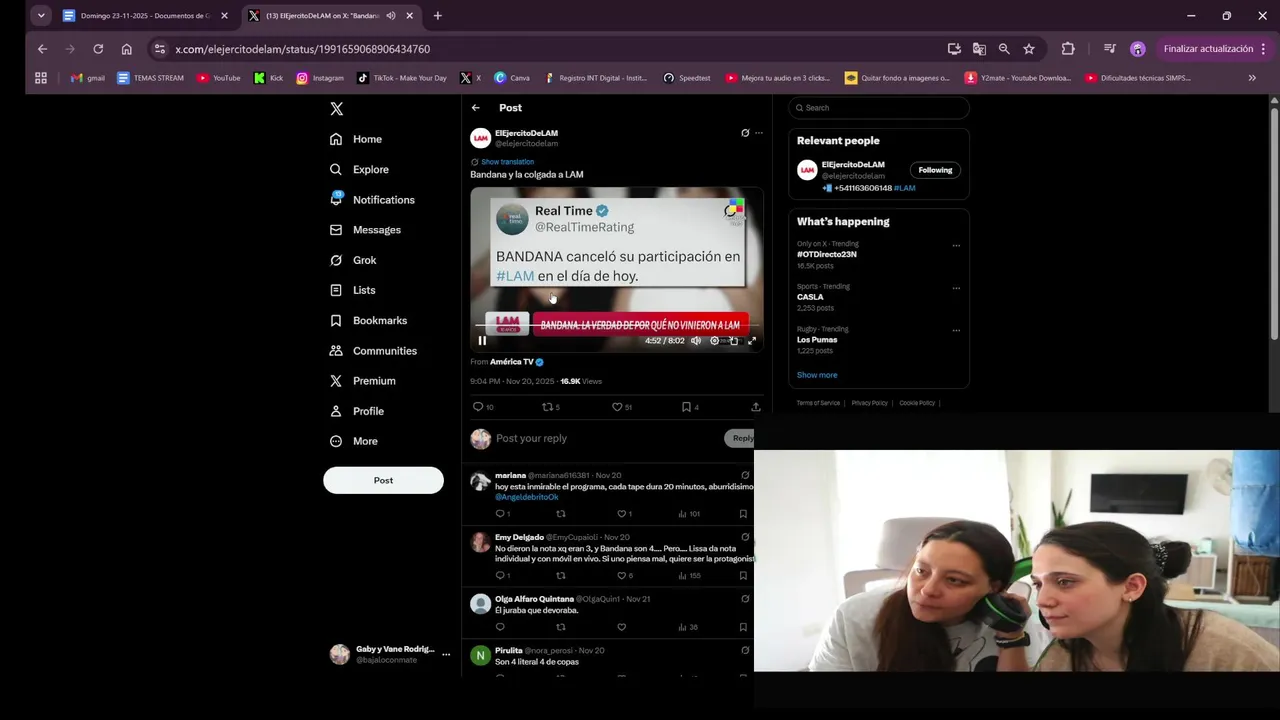Open browser extensions puzzle icon

point(1068,49)
